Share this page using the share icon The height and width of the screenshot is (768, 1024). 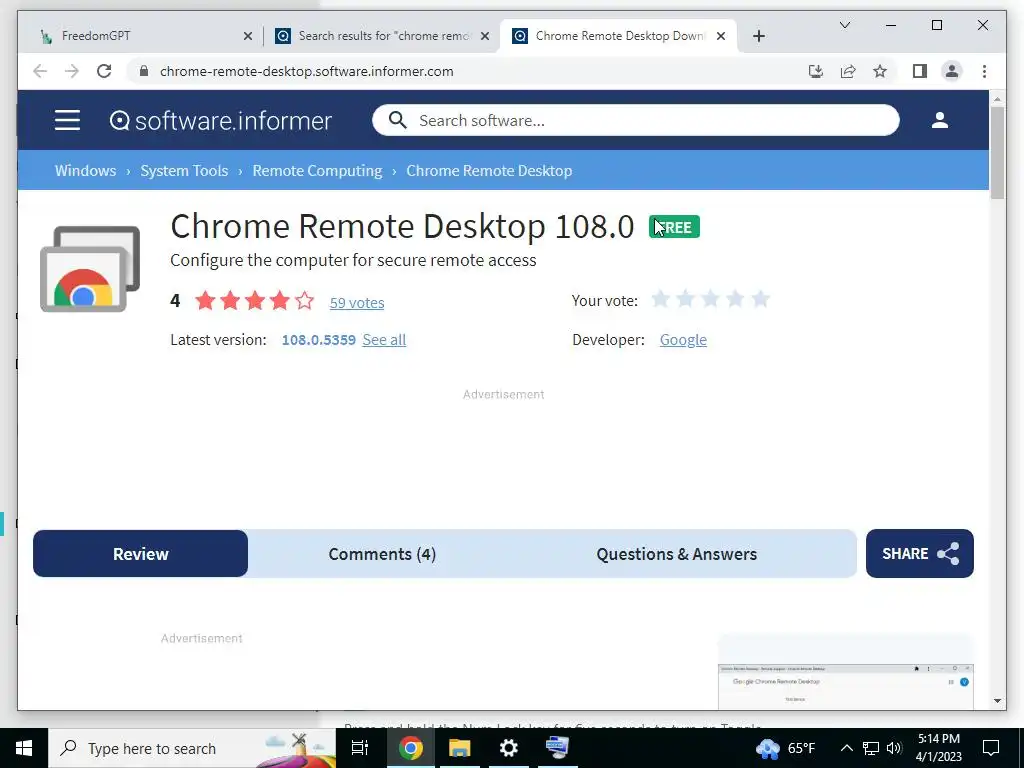pos(848,71)
